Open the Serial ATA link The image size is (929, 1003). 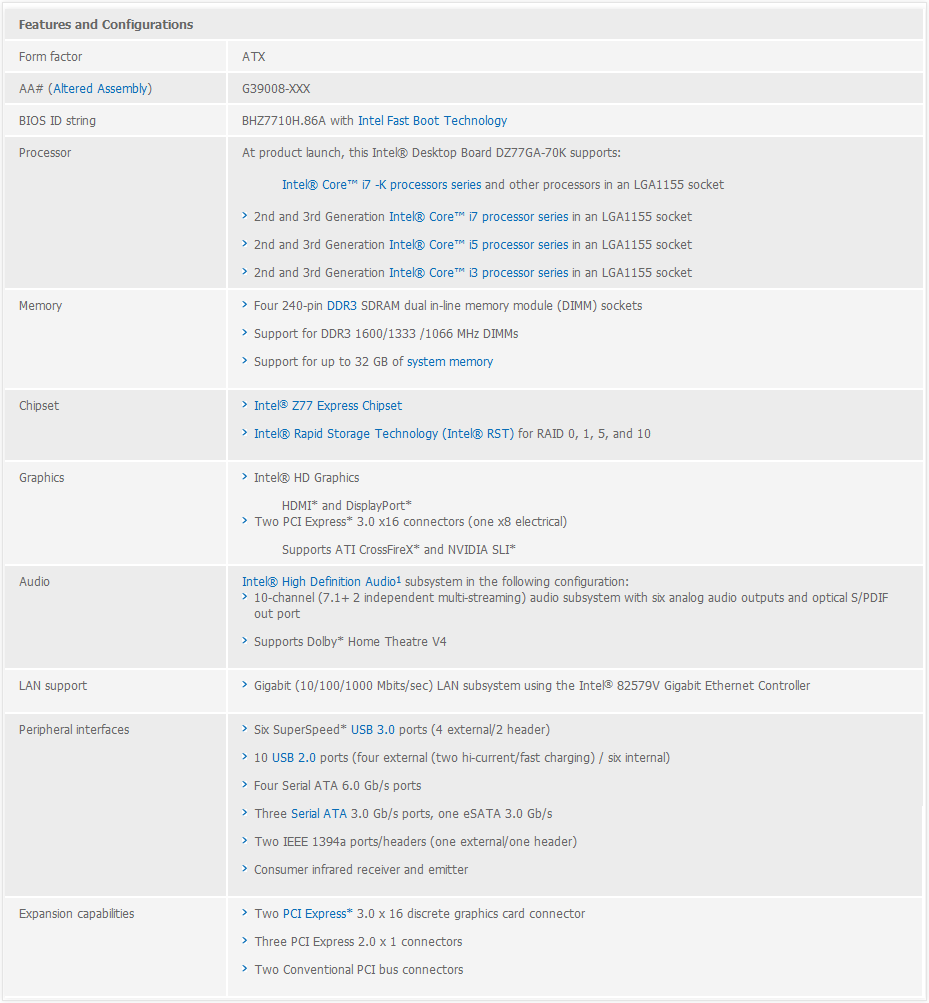pyautogui.click(x=319, y=814)
